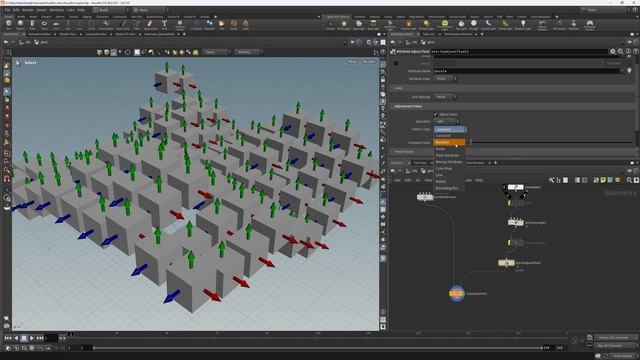This screenshot has width=640, height=360.
Task: Open the parameter pane gear menu
Action: tap(613, 51)
